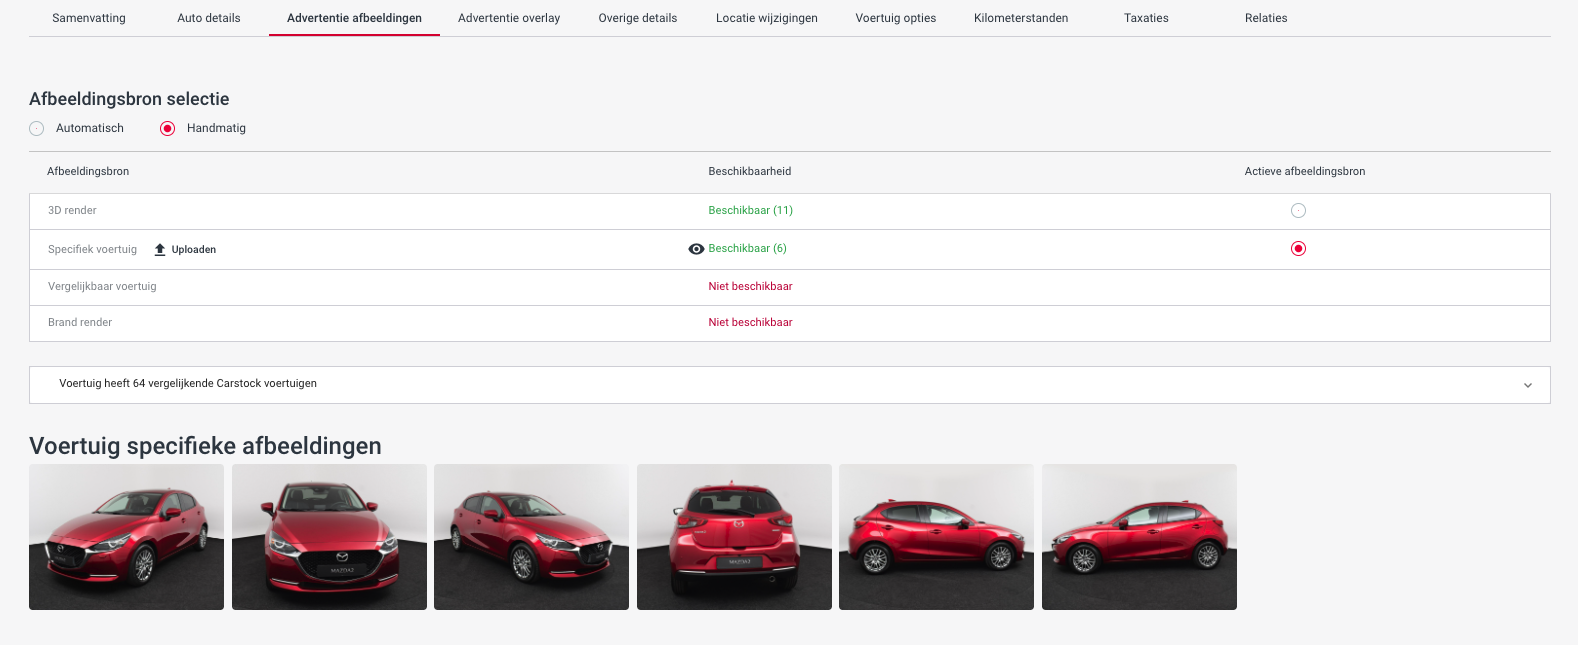Open the Taxaties tab
The image size is (1578, 645).
coord(1146,18)
